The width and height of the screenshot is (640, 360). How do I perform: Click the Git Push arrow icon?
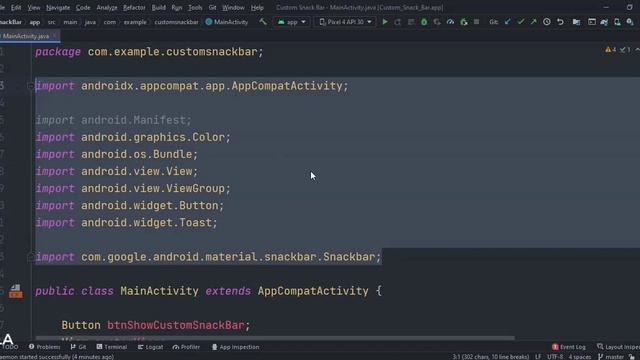click(x=533, y=22)
